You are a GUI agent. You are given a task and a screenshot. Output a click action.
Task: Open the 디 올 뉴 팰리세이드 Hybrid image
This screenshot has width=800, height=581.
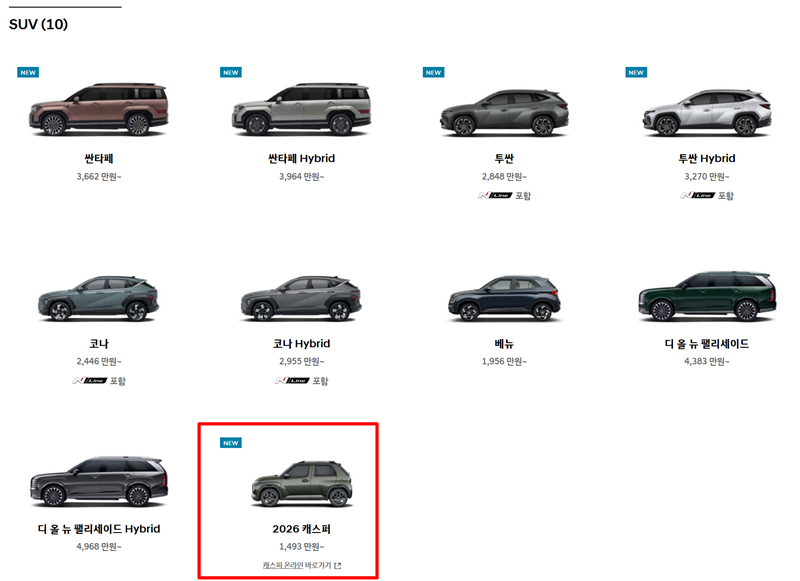tap(98, 482)
